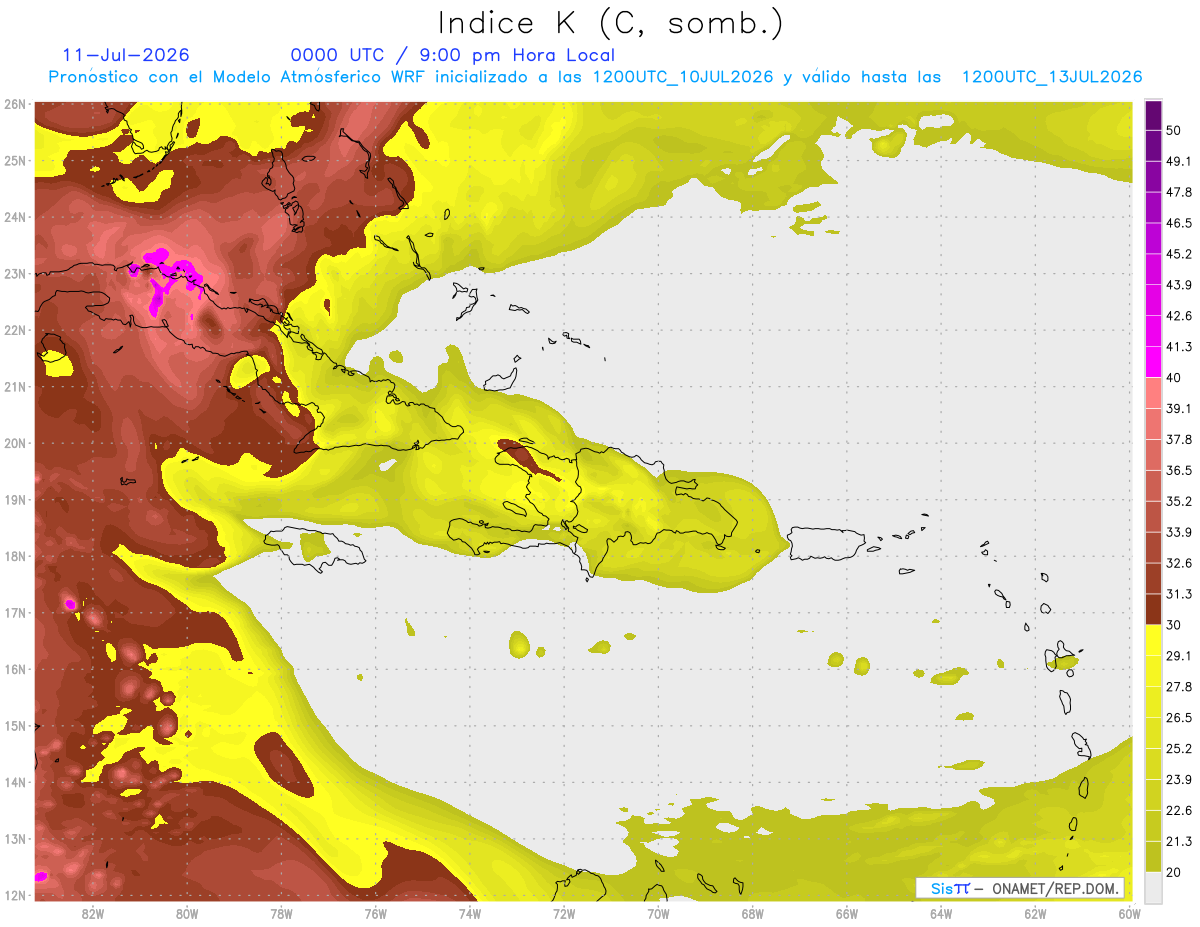
Task: Click the colorbar value '35.2'
Action: (x=1179, y=501)
